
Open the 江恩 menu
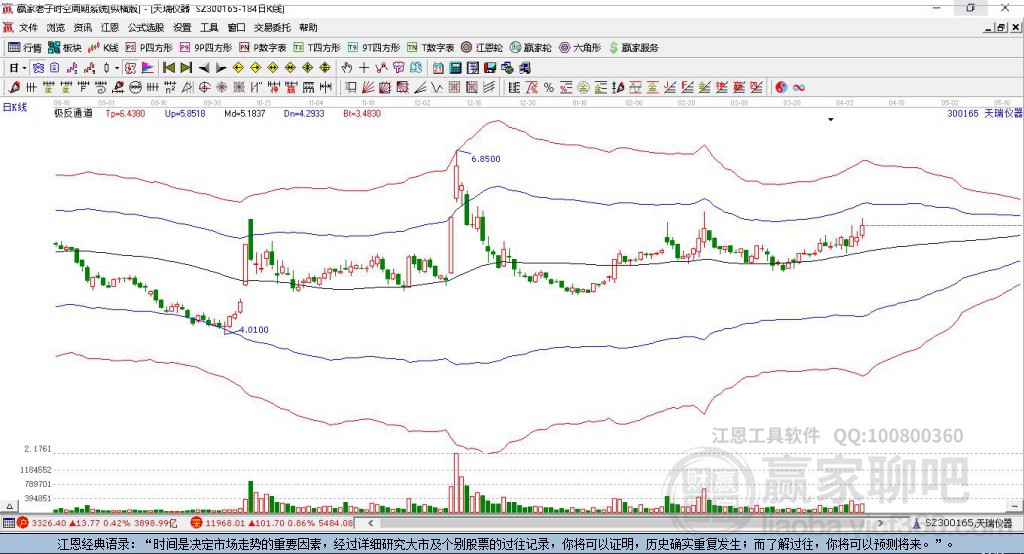pos(110,27)
